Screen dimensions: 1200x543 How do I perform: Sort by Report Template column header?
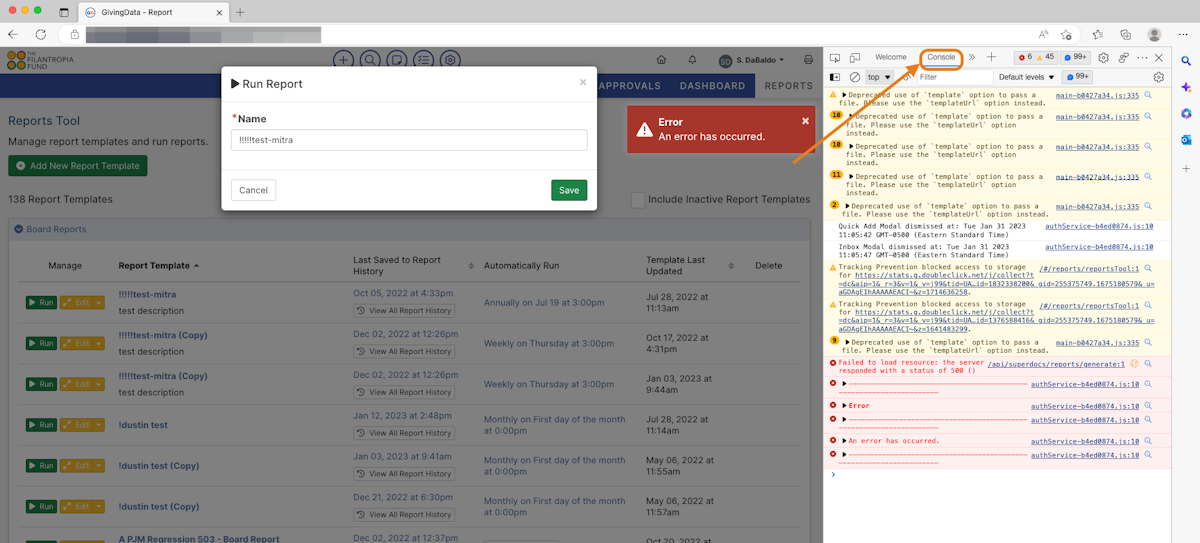[x=158, y=266]
